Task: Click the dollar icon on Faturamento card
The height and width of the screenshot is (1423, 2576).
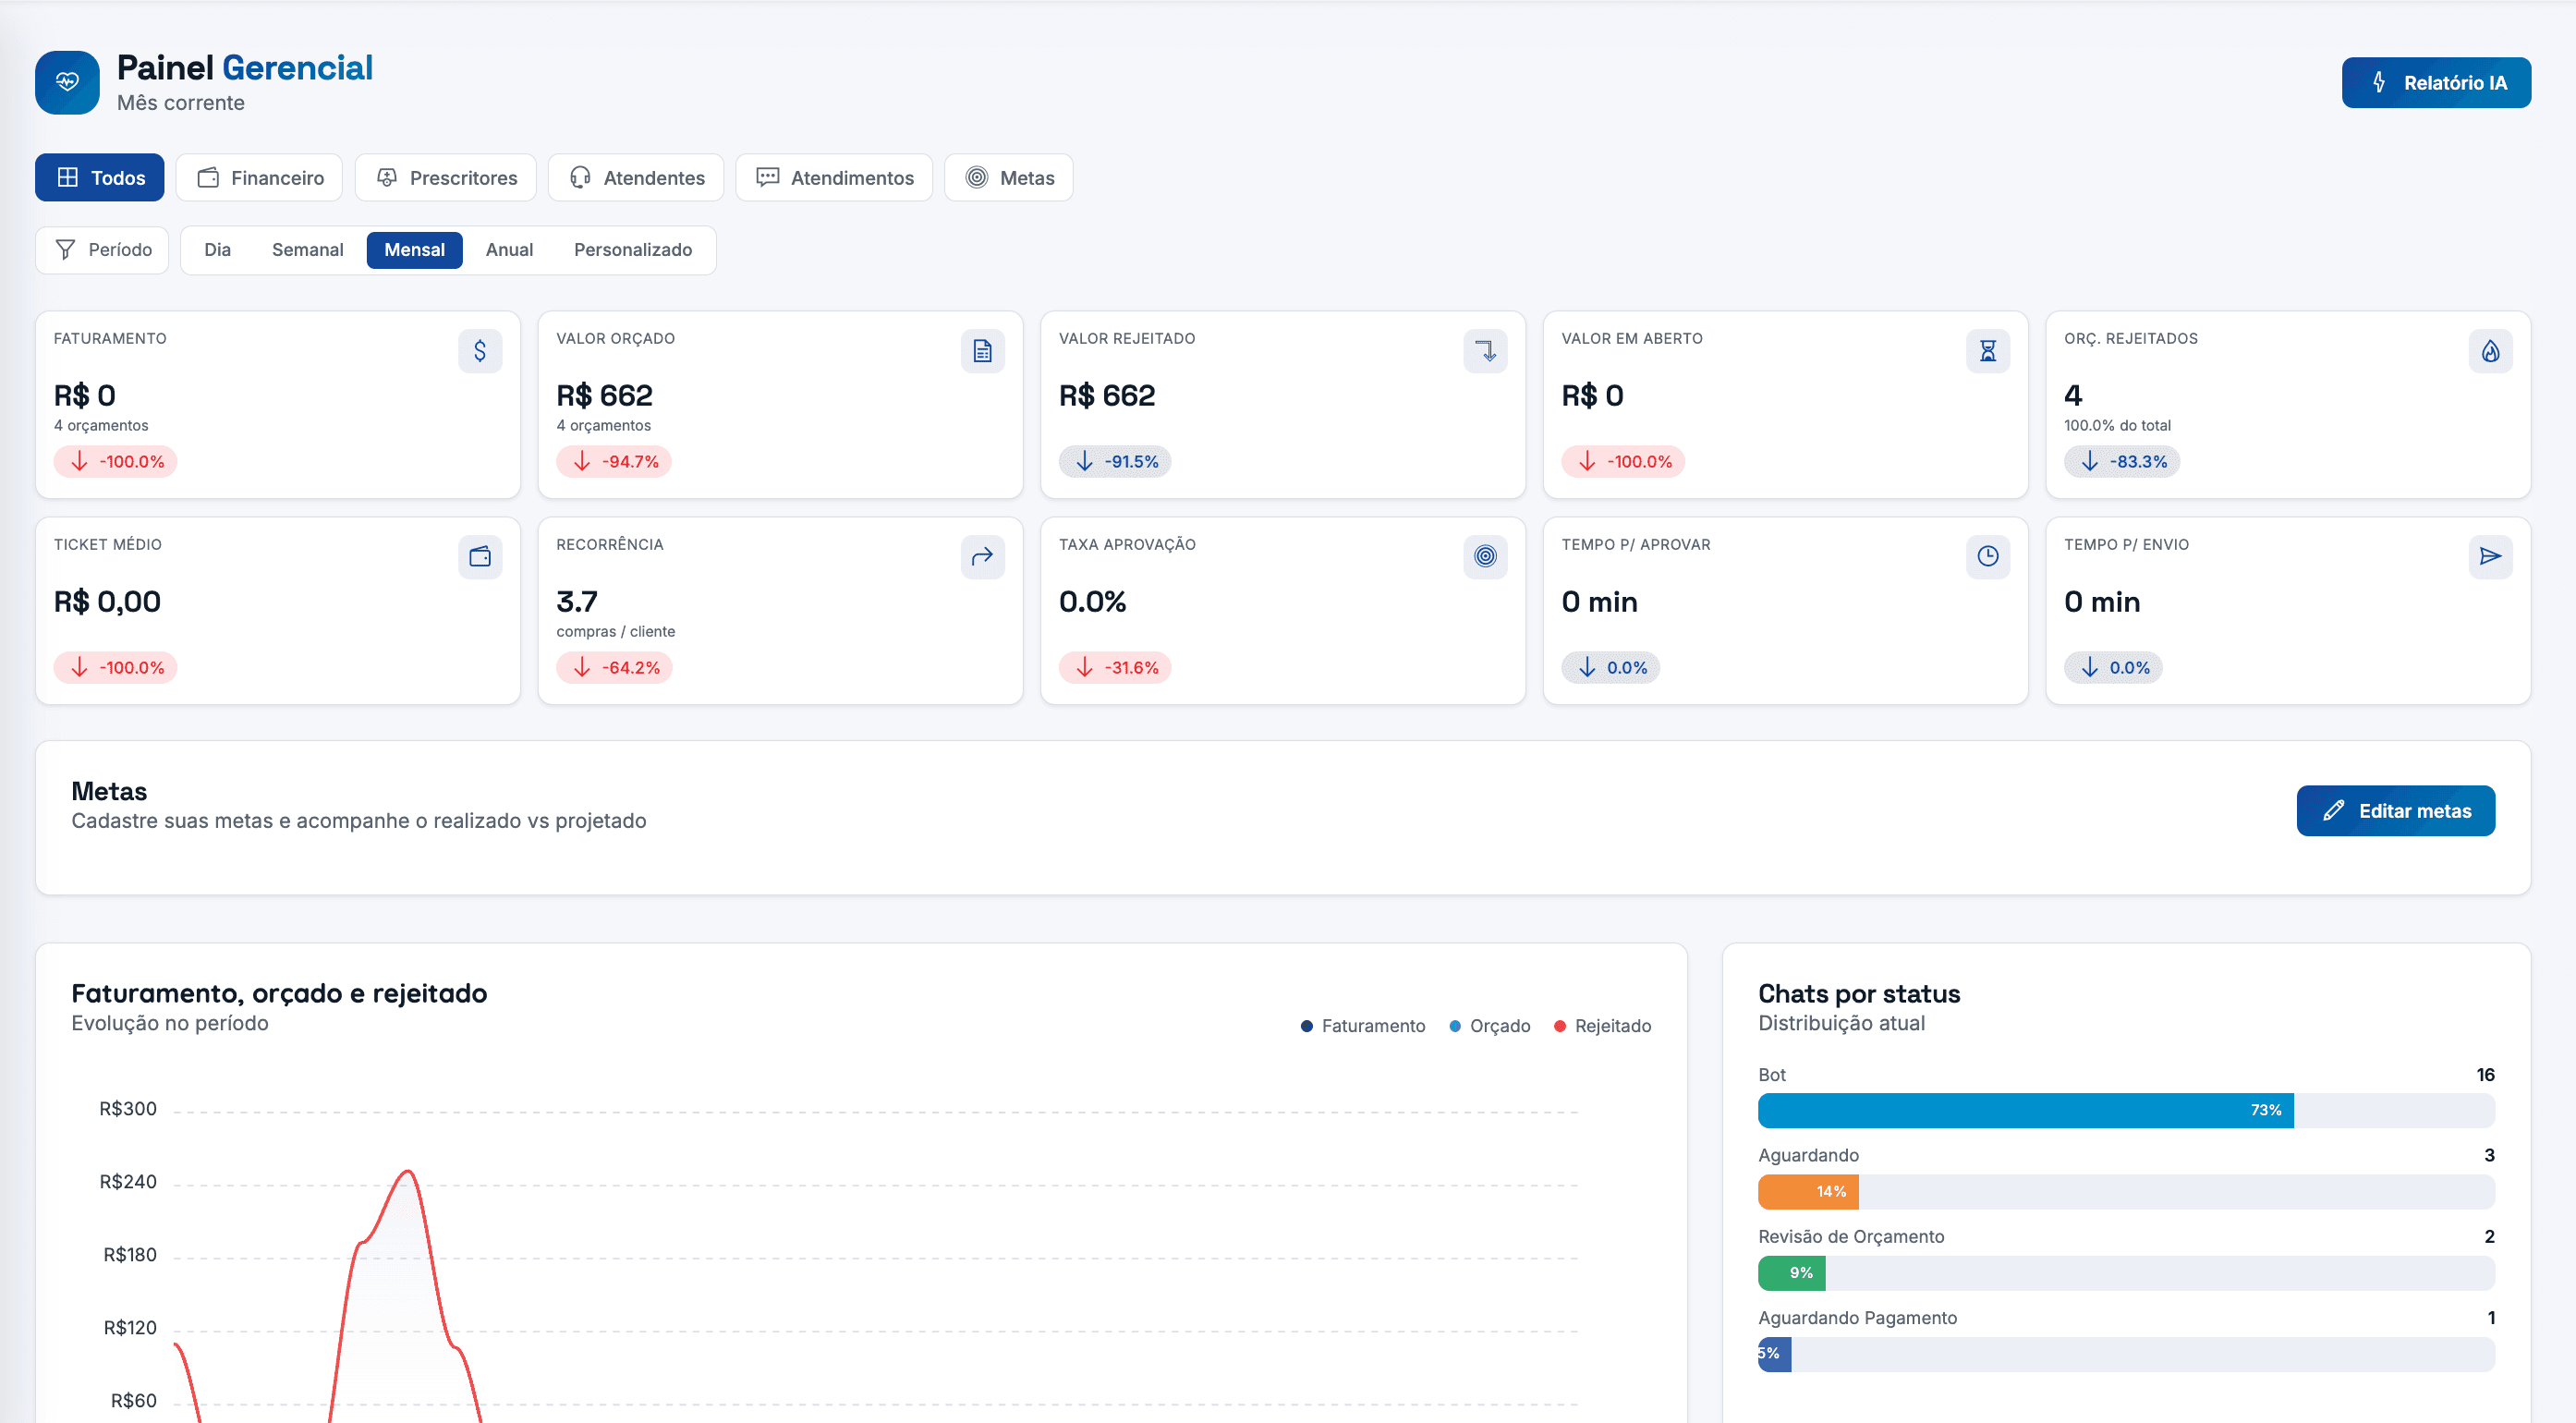Action: tap(480, 351)
